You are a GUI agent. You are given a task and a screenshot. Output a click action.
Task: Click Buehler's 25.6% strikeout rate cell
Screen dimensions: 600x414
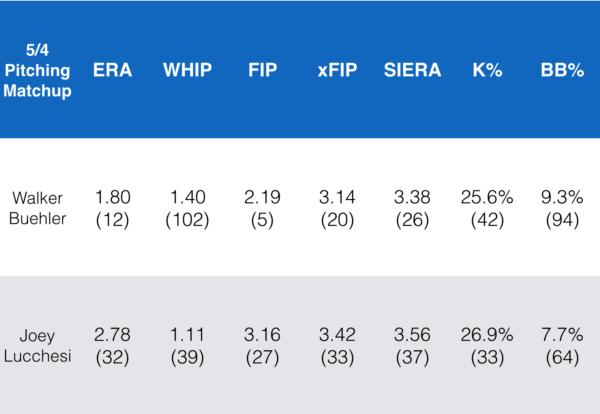[485, 207]
